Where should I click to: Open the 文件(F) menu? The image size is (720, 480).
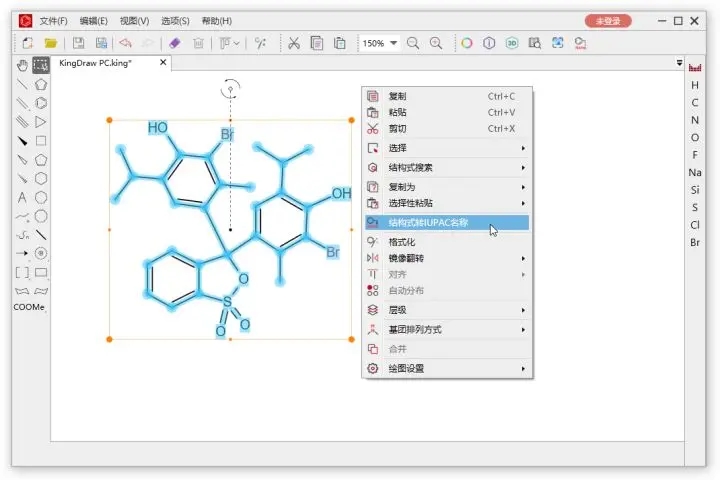[54, 20]
